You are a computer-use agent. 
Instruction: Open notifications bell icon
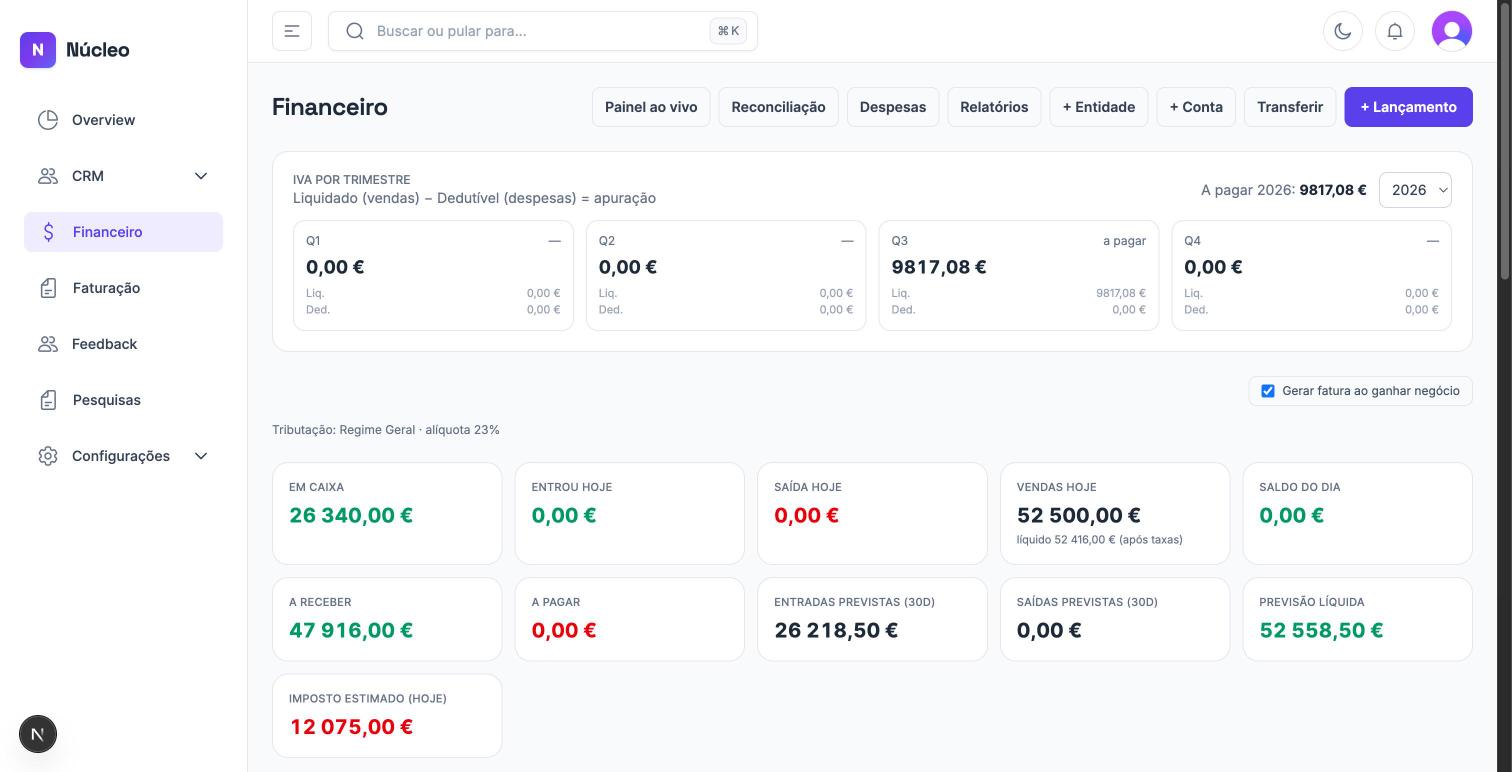pos(1395,31)
